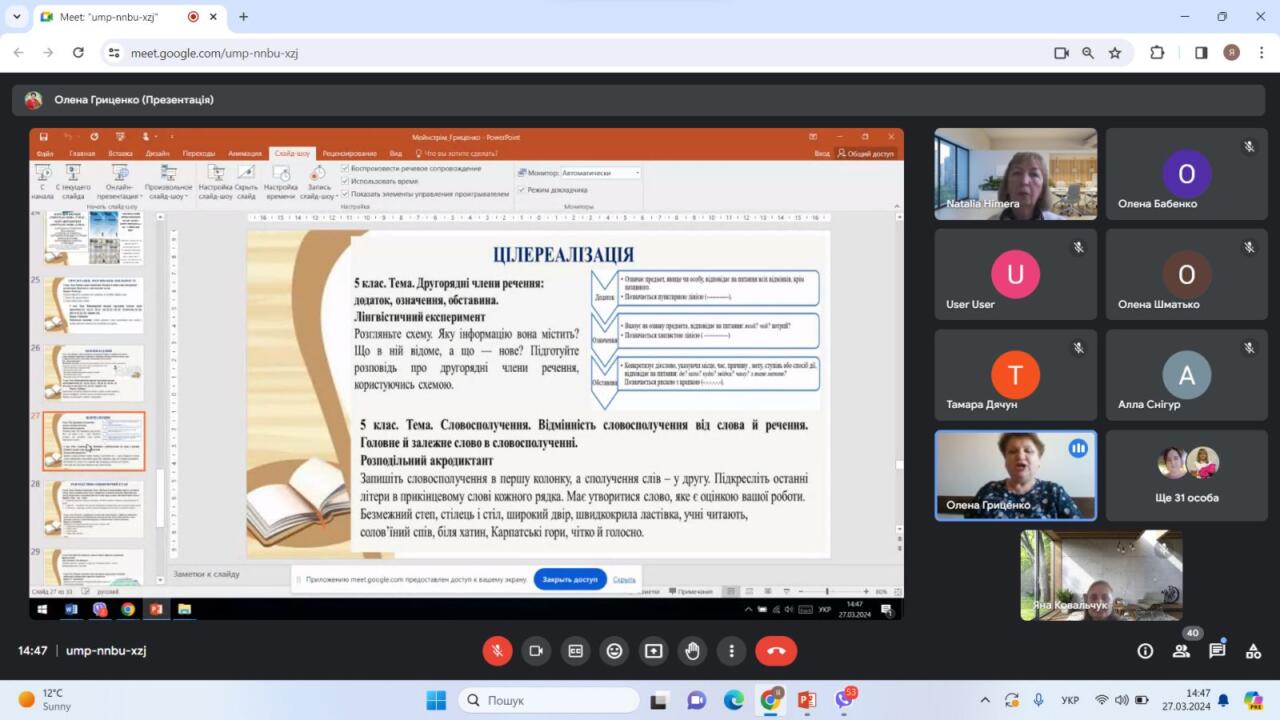Open the 'Рецензирование' ribbon tab
Viewport: 1280px width, 720px height.
[x=350, y=153]
